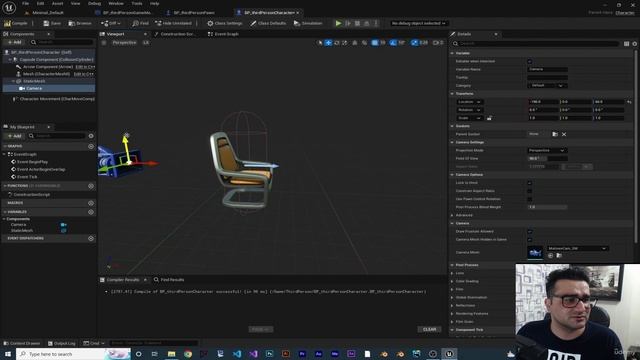Open the Projection Mode dropdown
This screenshot has height=360, width=640.
pos(547,150)
